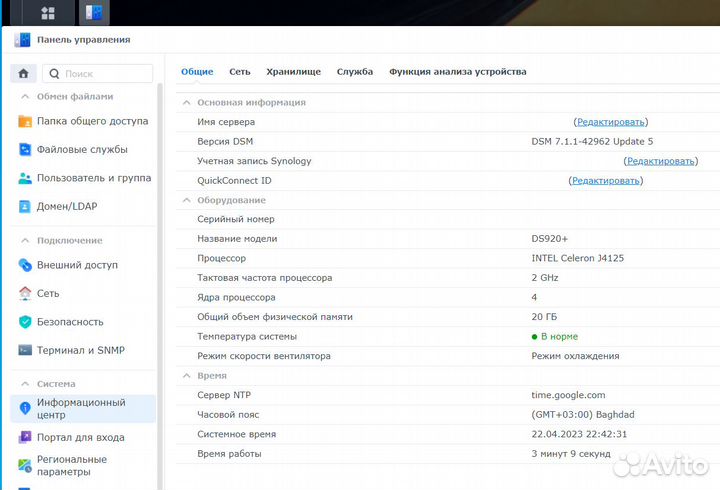Collapse the Оборудование section
720x490 pixels.
(186, 200)
